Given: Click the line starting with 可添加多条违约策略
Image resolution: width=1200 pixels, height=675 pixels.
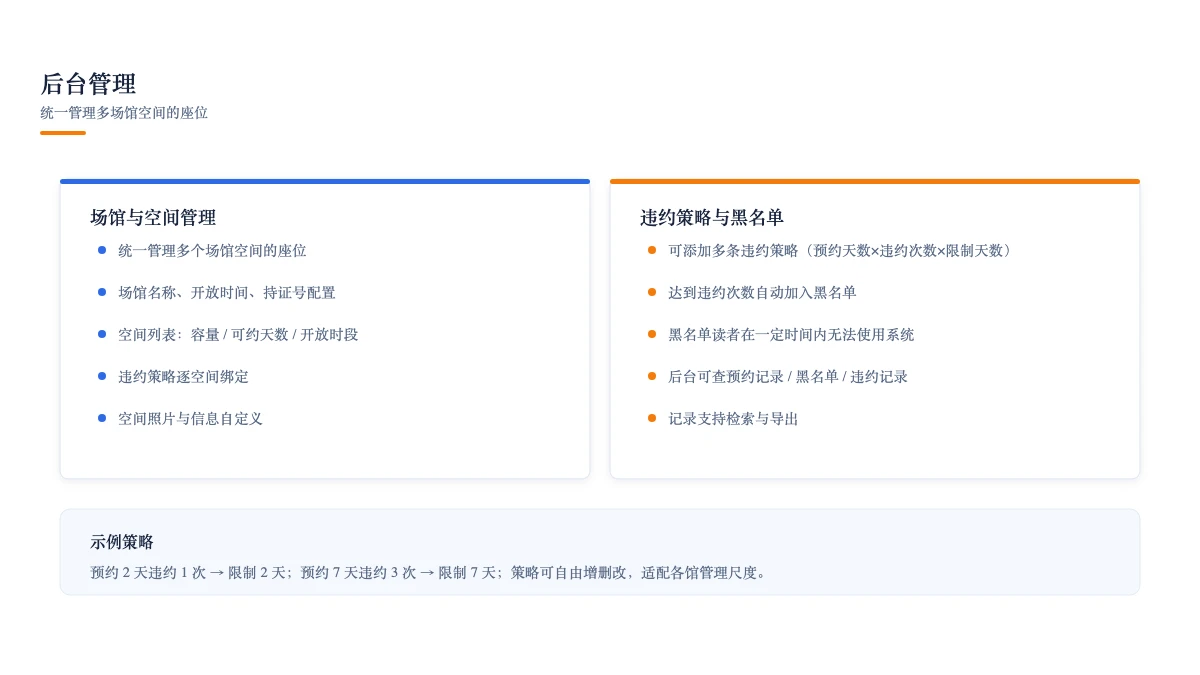Looking at the screenshot, I should point(843,251).
